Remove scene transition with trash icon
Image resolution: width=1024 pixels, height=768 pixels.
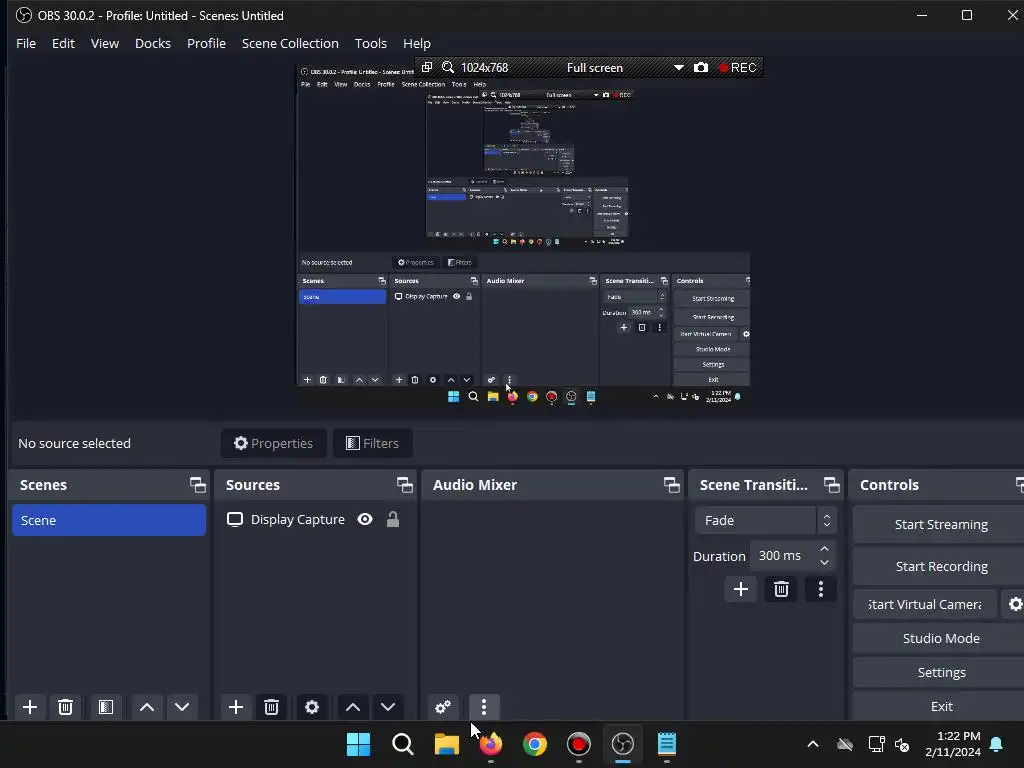(x=781, y=589)
